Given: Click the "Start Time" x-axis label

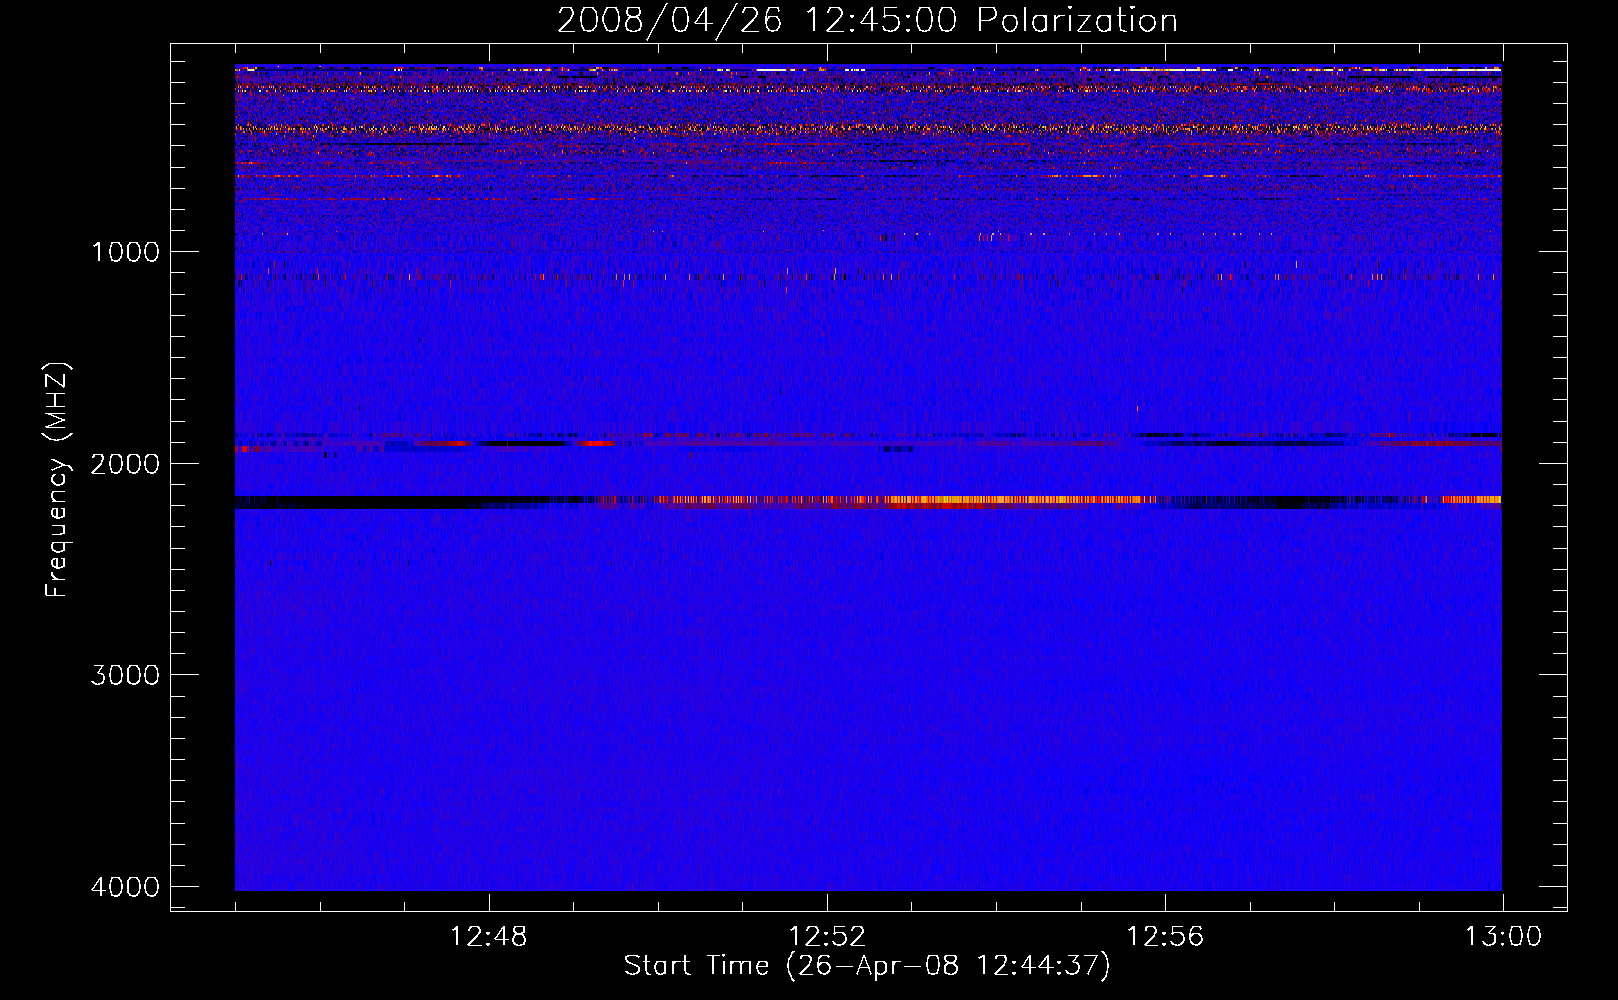Looking at the screenshot, I should point(867,966).
